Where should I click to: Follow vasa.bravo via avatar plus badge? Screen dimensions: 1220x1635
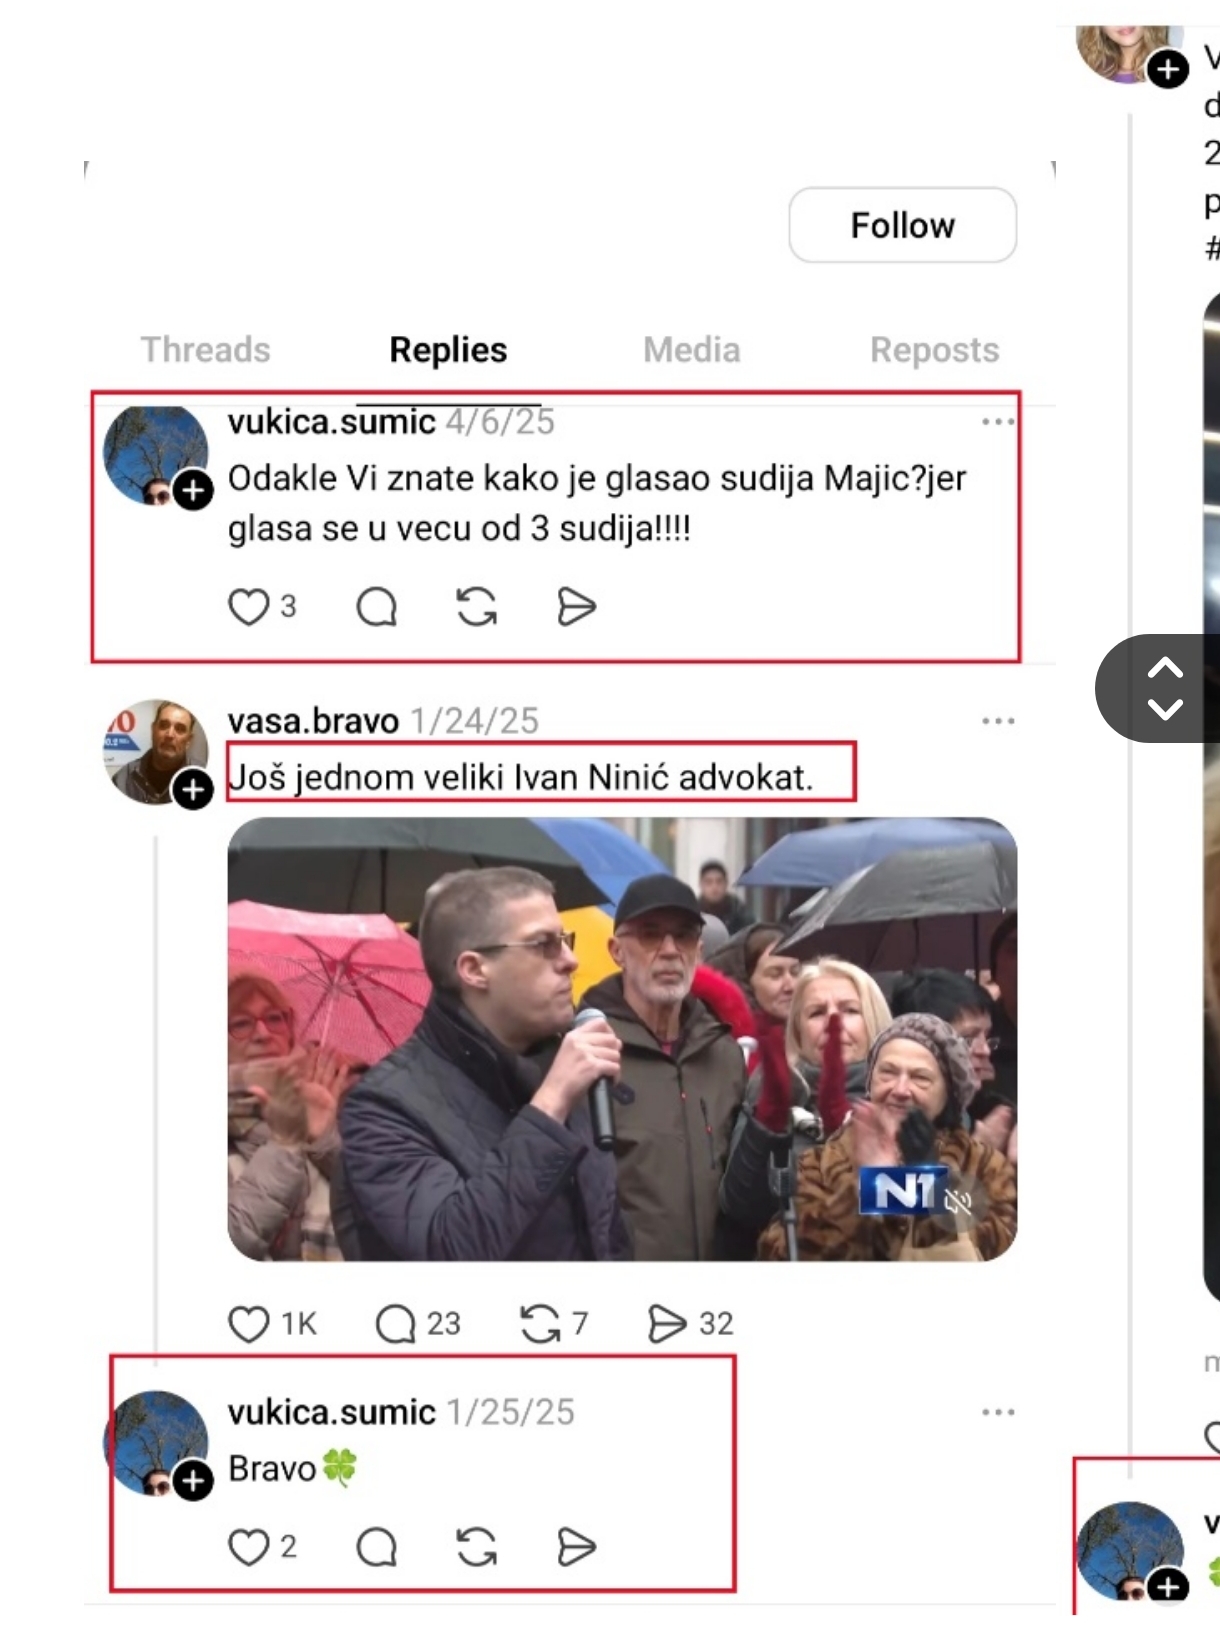(x=193, y=790)
